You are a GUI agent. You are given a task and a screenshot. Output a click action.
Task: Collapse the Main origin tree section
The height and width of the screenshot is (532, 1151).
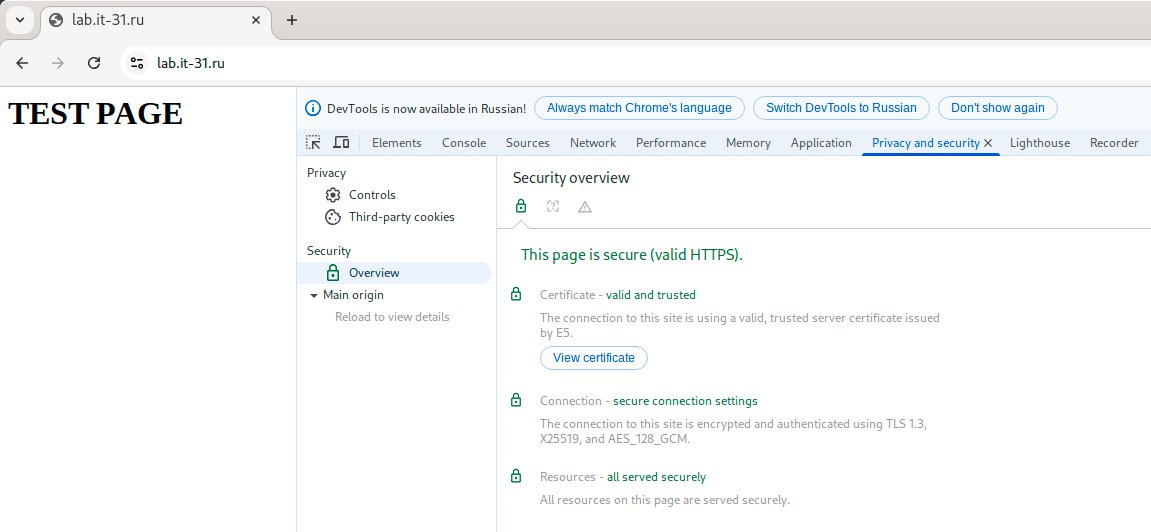[314, 296]
